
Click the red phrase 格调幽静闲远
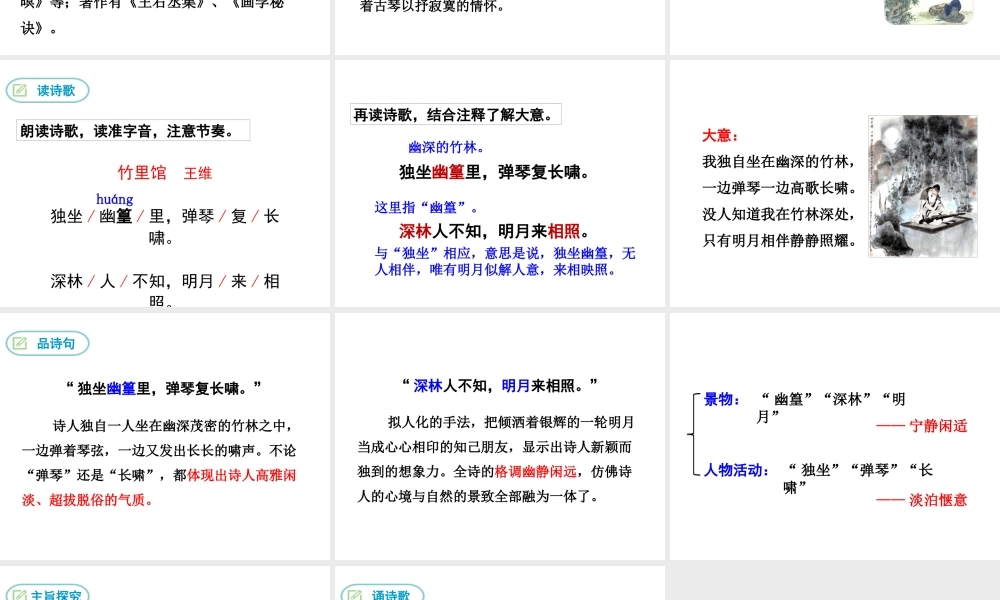coord(536,472)
